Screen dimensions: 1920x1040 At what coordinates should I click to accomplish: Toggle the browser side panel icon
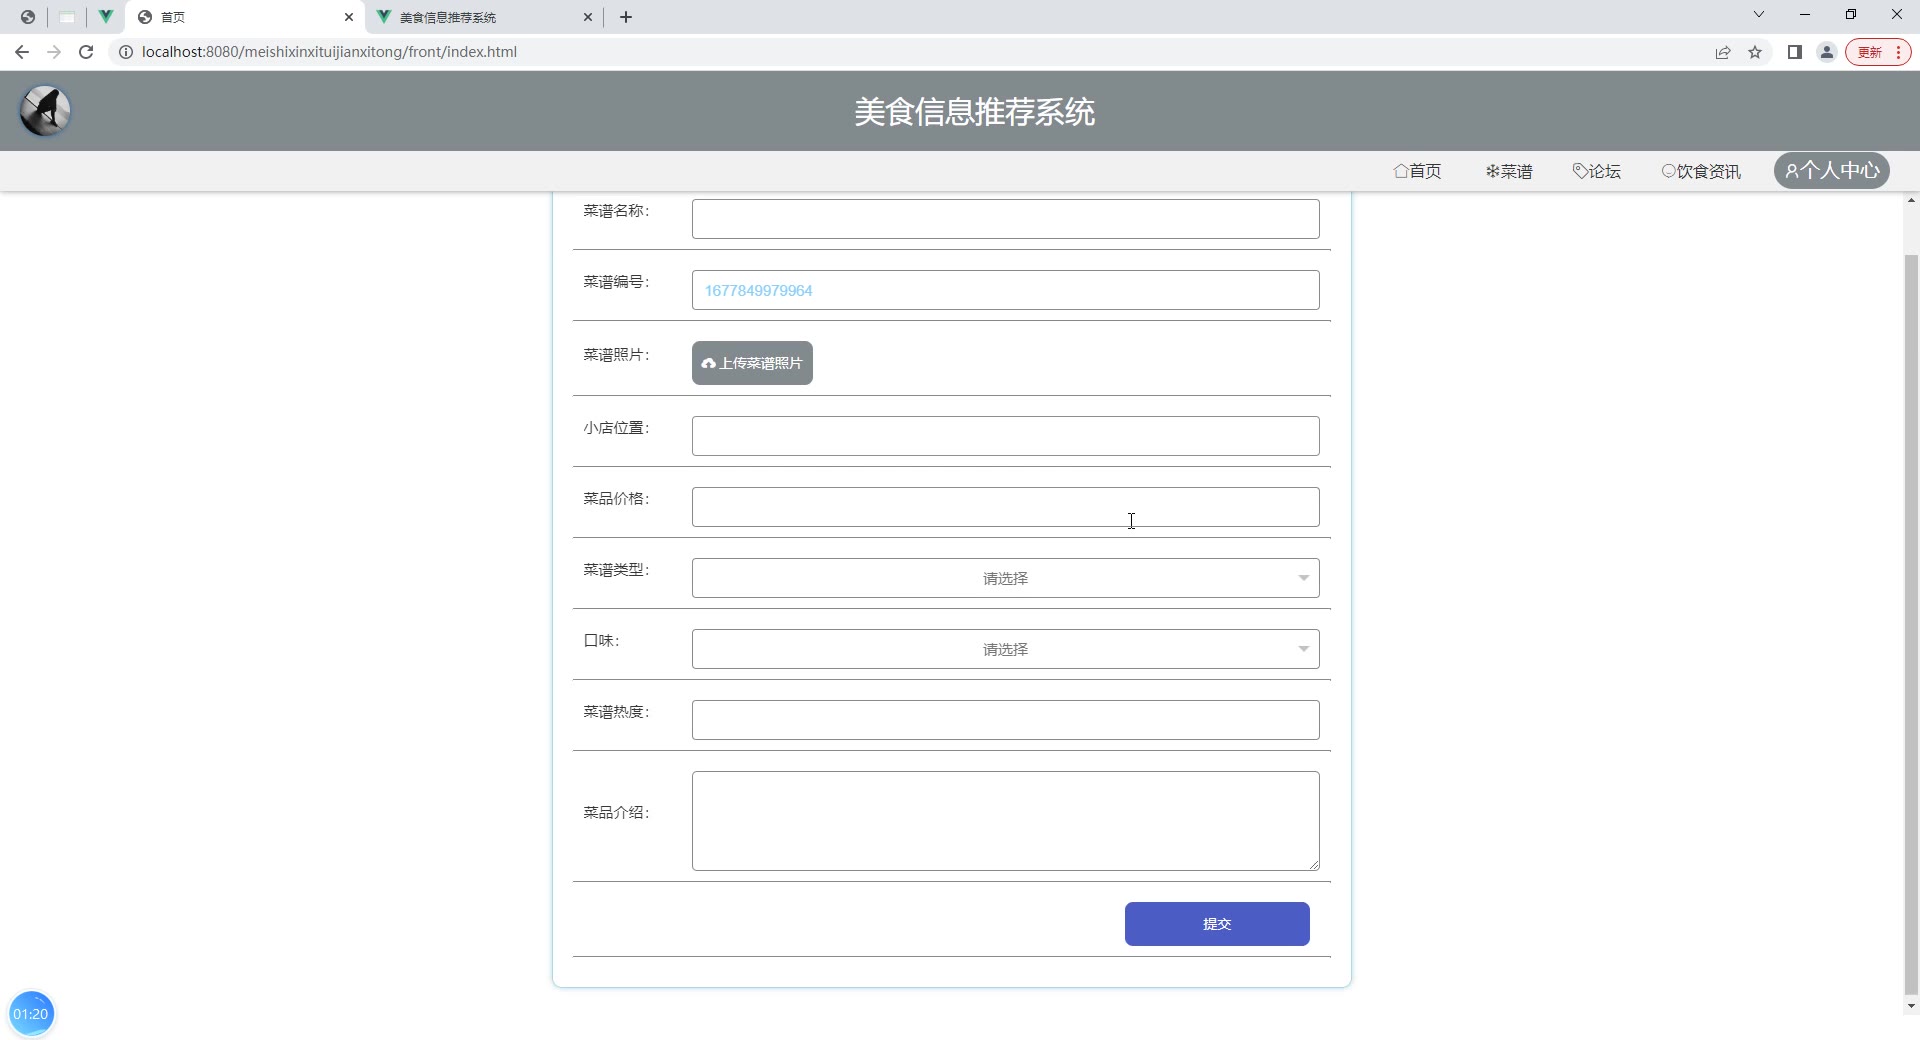1795,52
